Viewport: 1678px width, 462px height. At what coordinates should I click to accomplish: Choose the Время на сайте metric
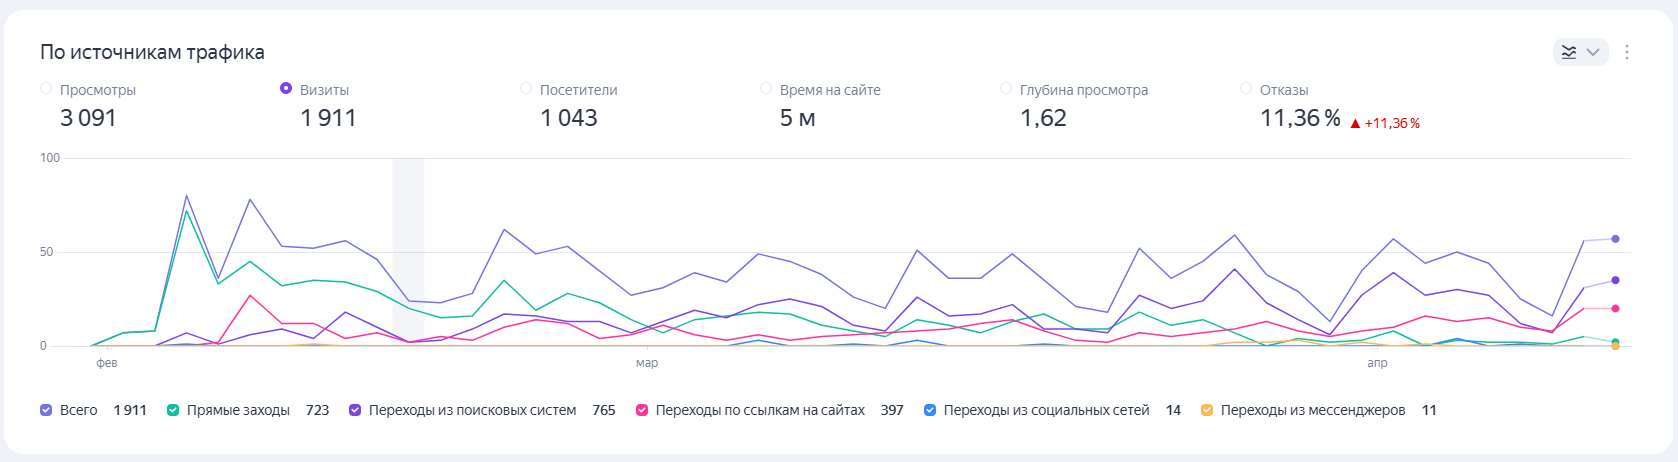(x=766, y=89)
